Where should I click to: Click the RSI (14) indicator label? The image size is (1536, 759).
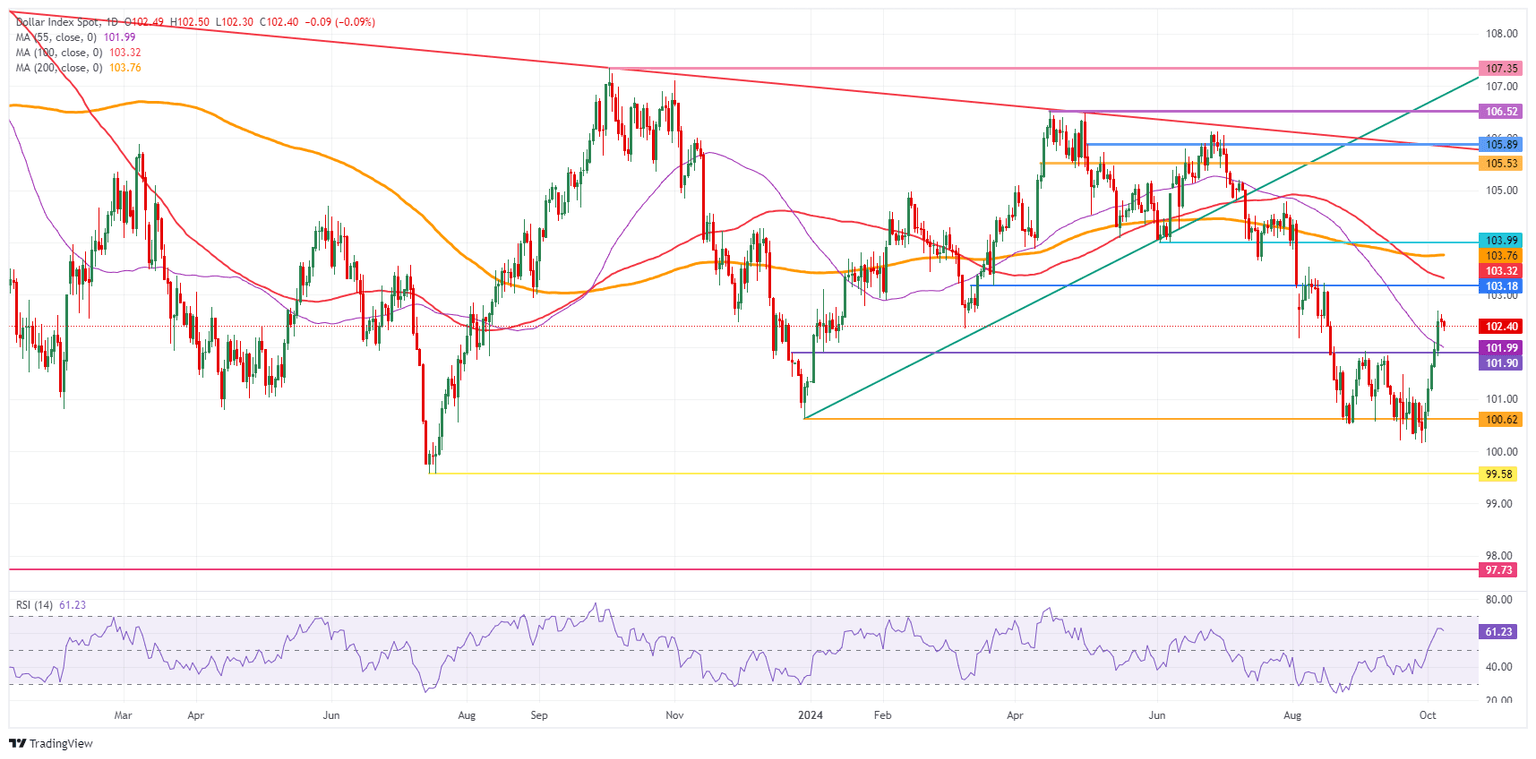click(x=32, y=604)
